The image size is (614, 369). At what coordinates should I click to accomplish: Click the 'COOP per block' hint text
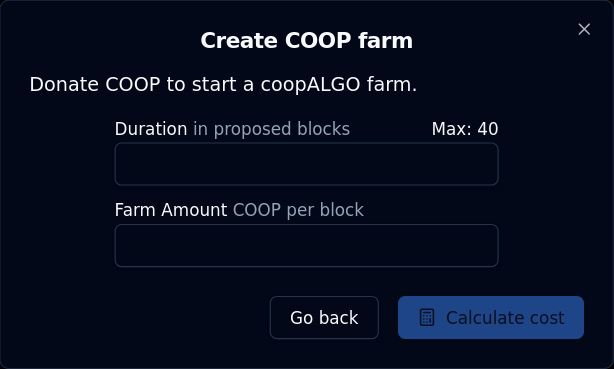(298, 210)
